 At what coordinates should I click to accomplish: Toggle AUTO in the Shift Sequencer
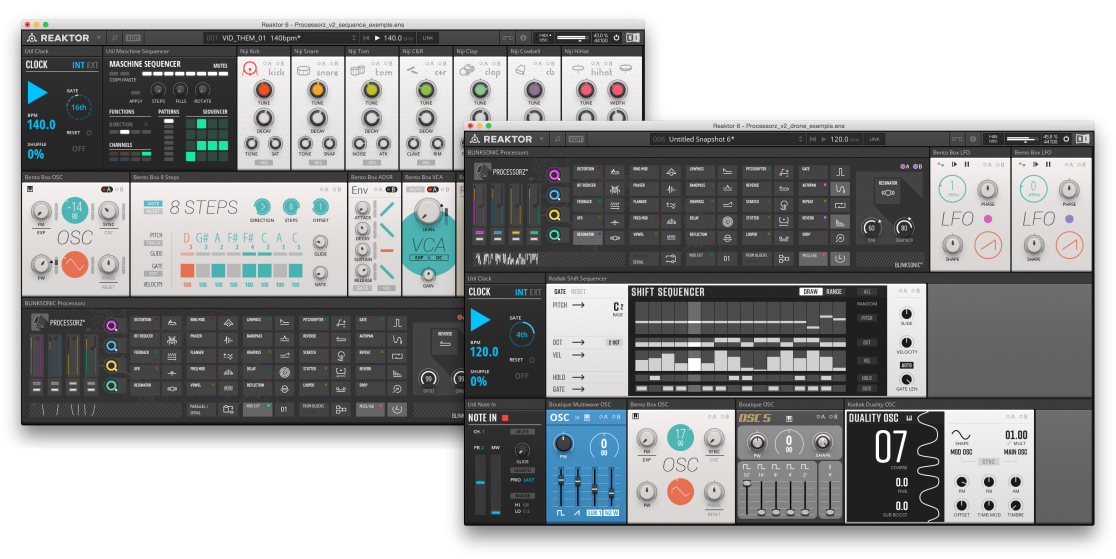(x=906, y=365)
